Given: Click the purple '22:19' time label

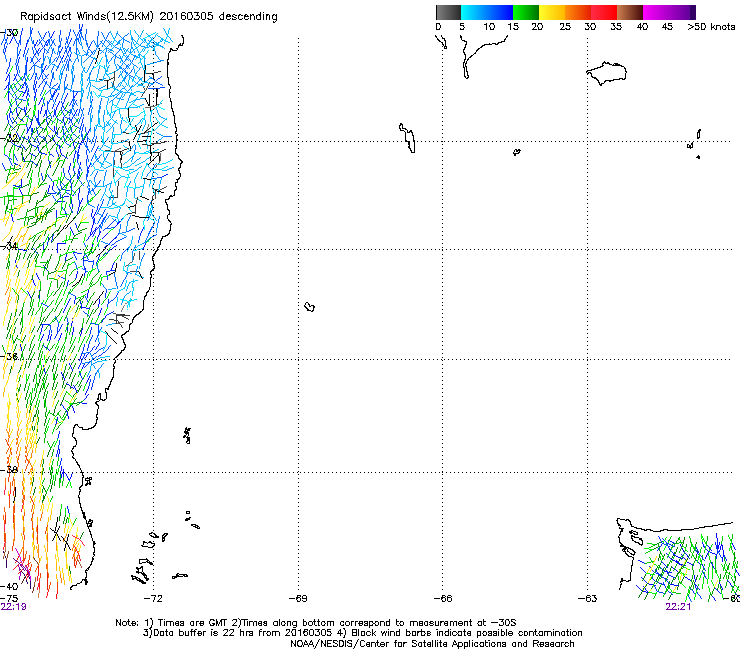Looking at the screenshot, I should pos(14,607).
